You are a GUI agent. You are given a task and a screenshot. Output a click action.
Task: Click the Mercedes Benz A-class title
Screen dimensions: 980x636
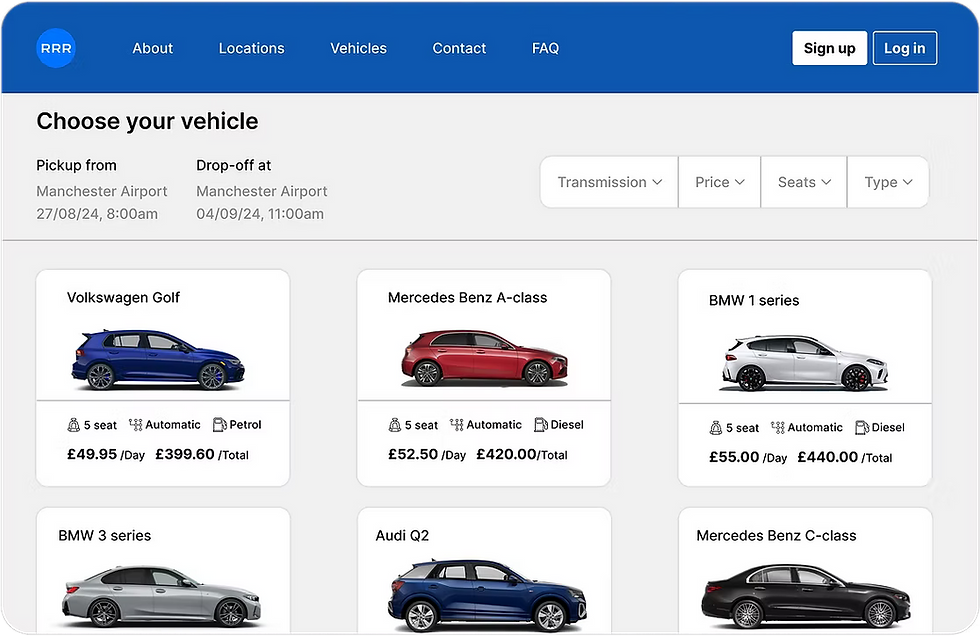(x=468, y=297)
